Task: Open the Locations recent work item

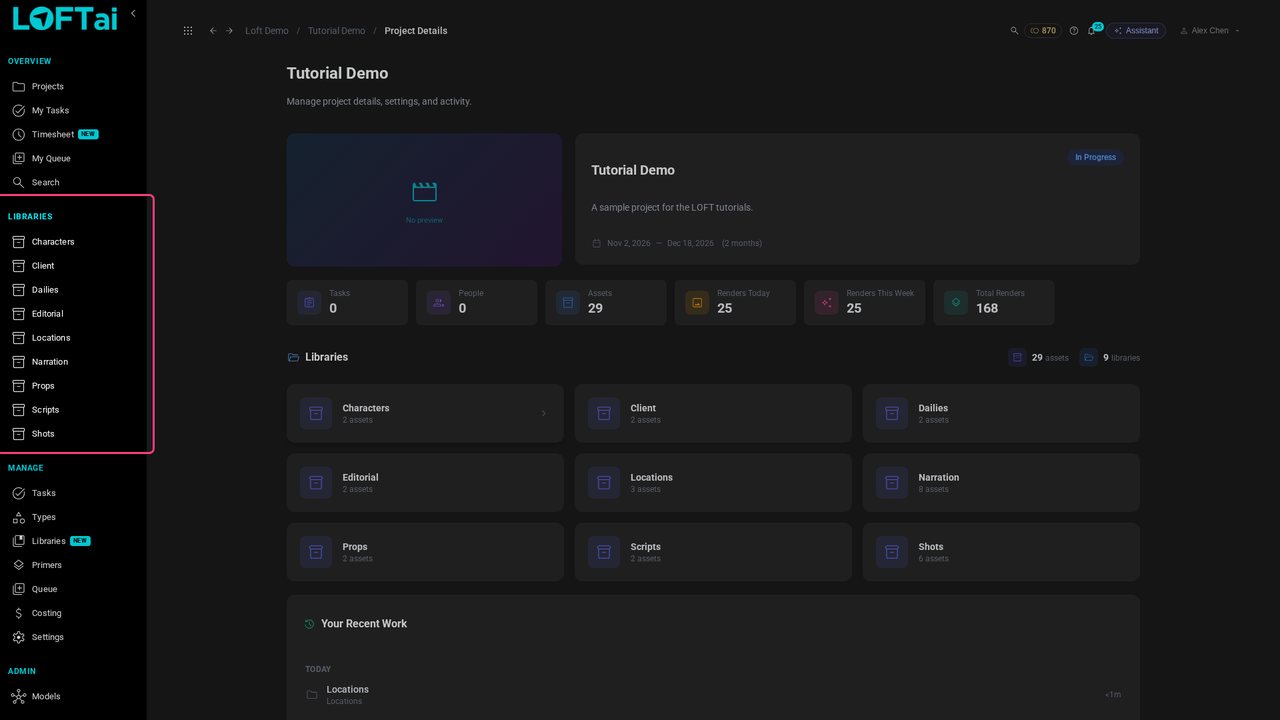Action: point(713,694)
